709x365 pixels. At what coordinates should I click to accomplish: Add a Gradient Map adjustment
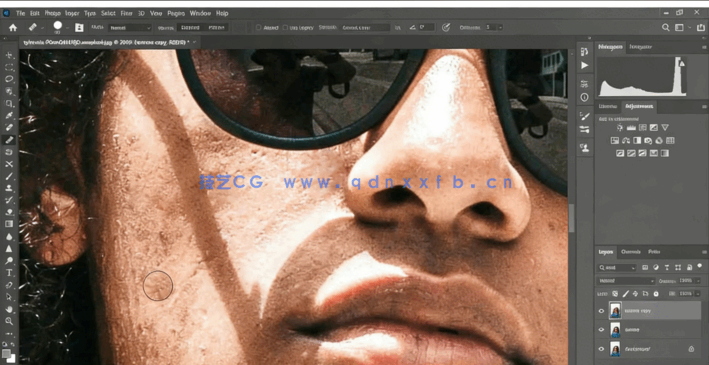click(x=665, y=153)
